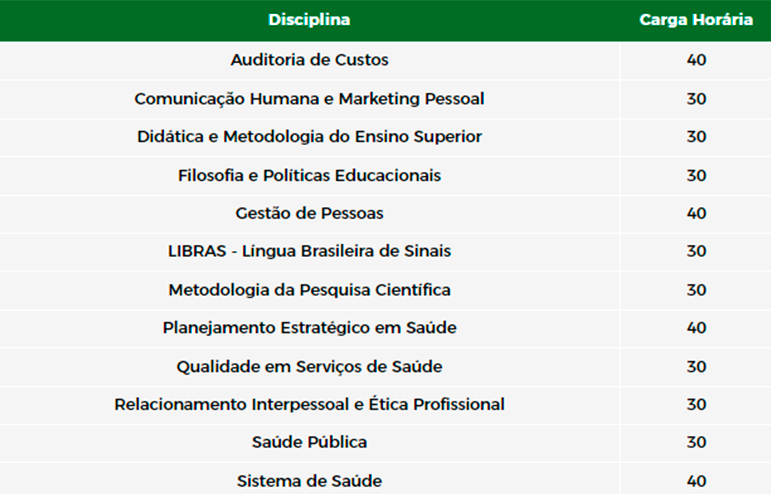Click Planejamento Estratégico em Saúde
The width and height of the screenshot is (771, 494).
click(309, 328)
